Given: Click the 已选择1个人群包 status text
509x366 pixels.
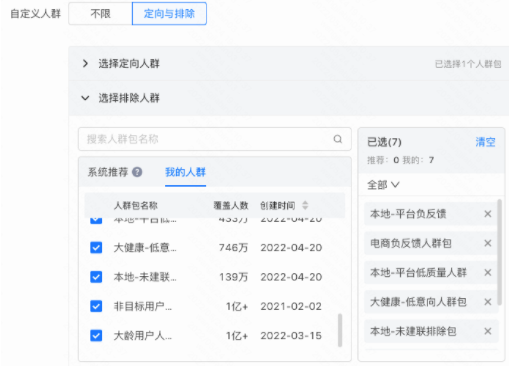Looking at the screenshot, I should pos(468,64).
